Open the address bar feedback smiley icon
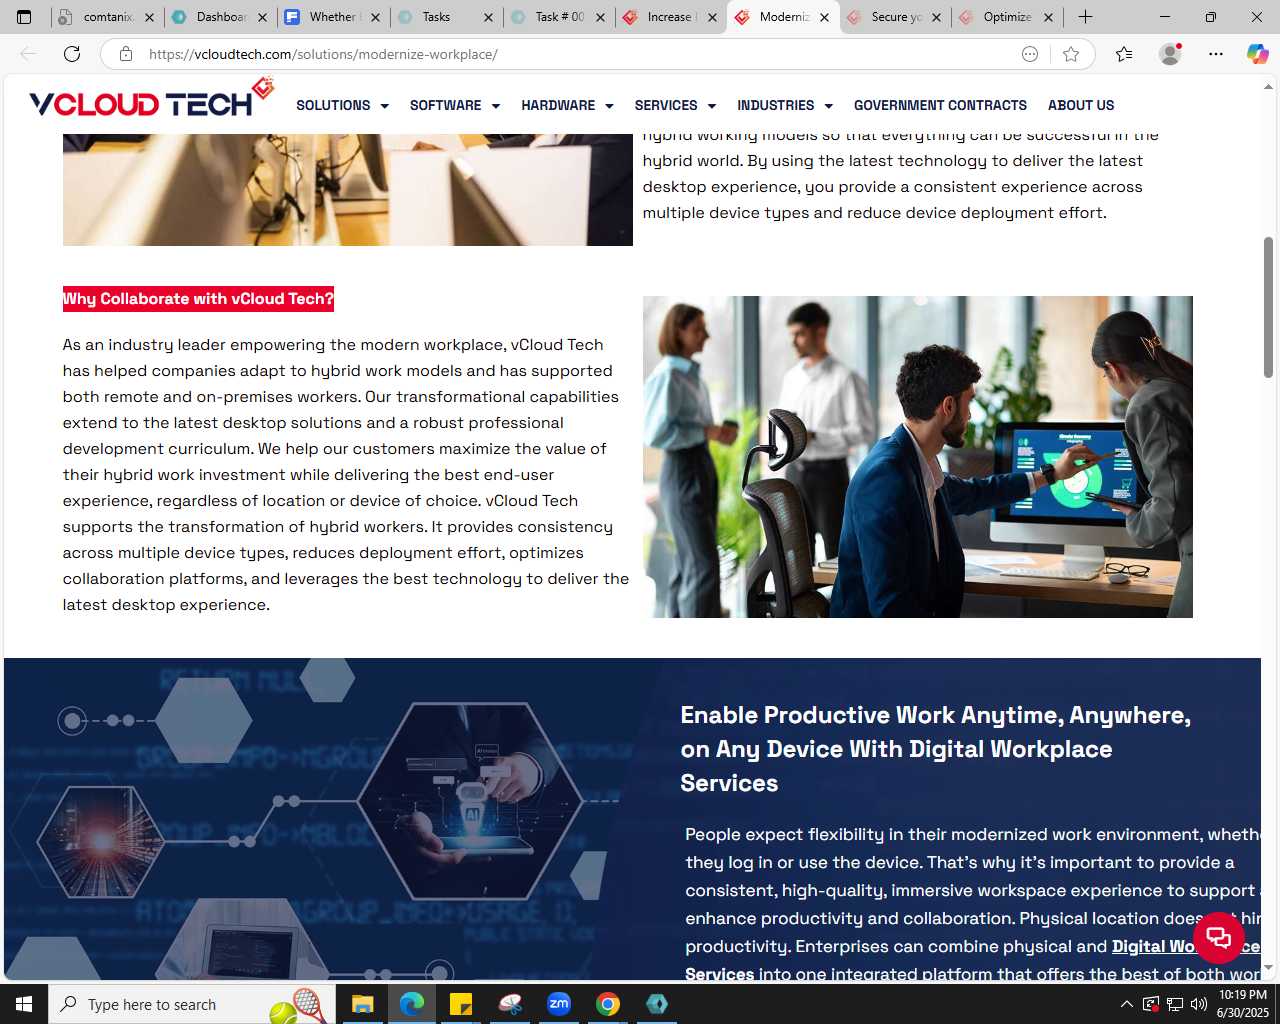 1030,54
